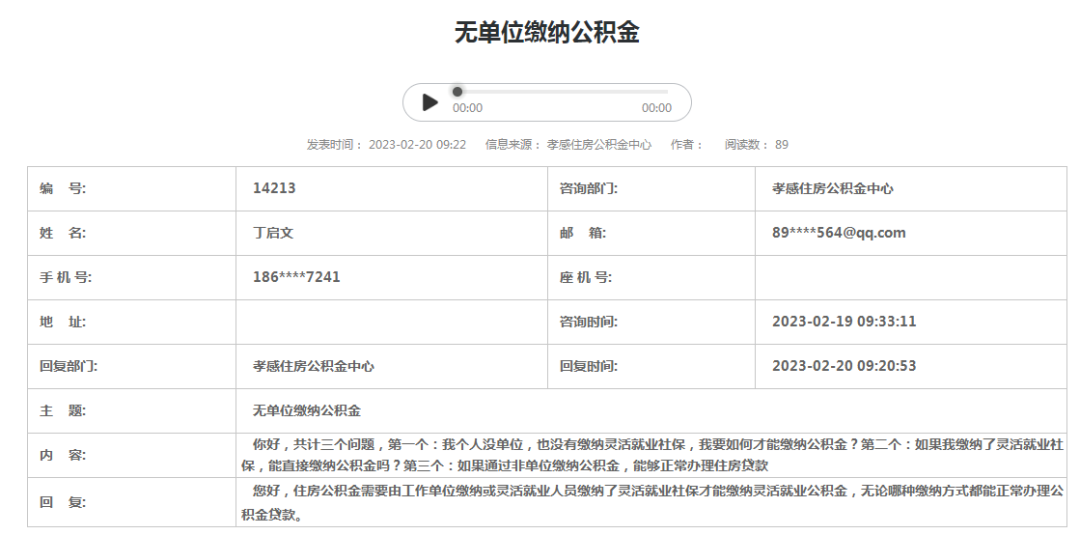
Task: Click the inquiry time 2023-02-19 09:33:11
Action: pos(843,322)
